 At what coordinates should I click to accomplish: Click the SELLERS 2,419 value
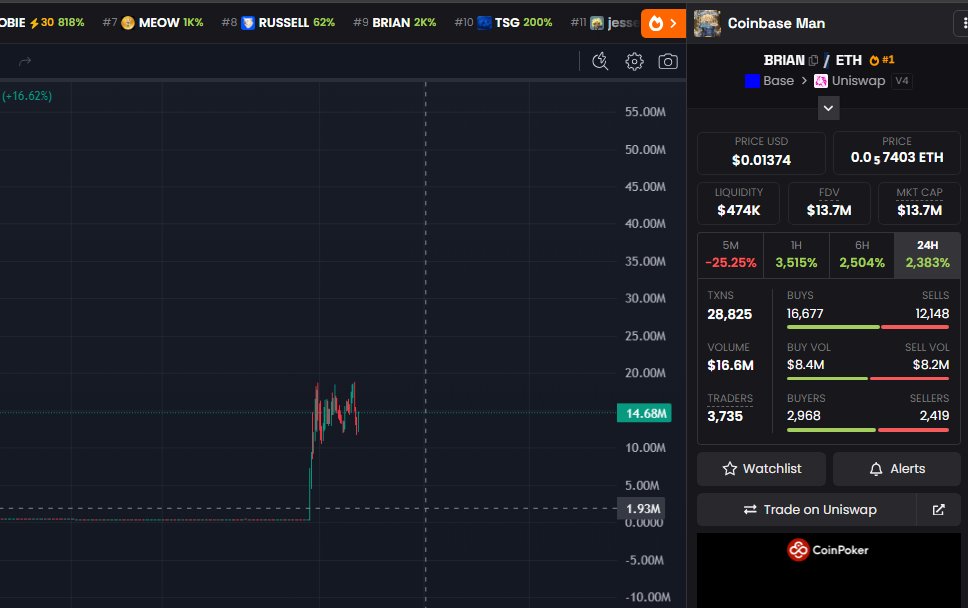pyautogui.click(x=934, y=416)
